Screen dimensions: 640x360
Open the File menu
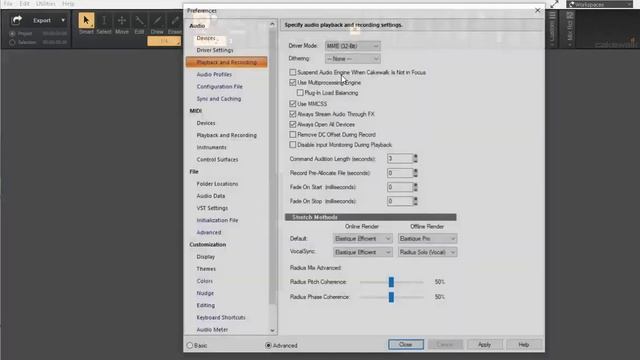tap(8, 4)
